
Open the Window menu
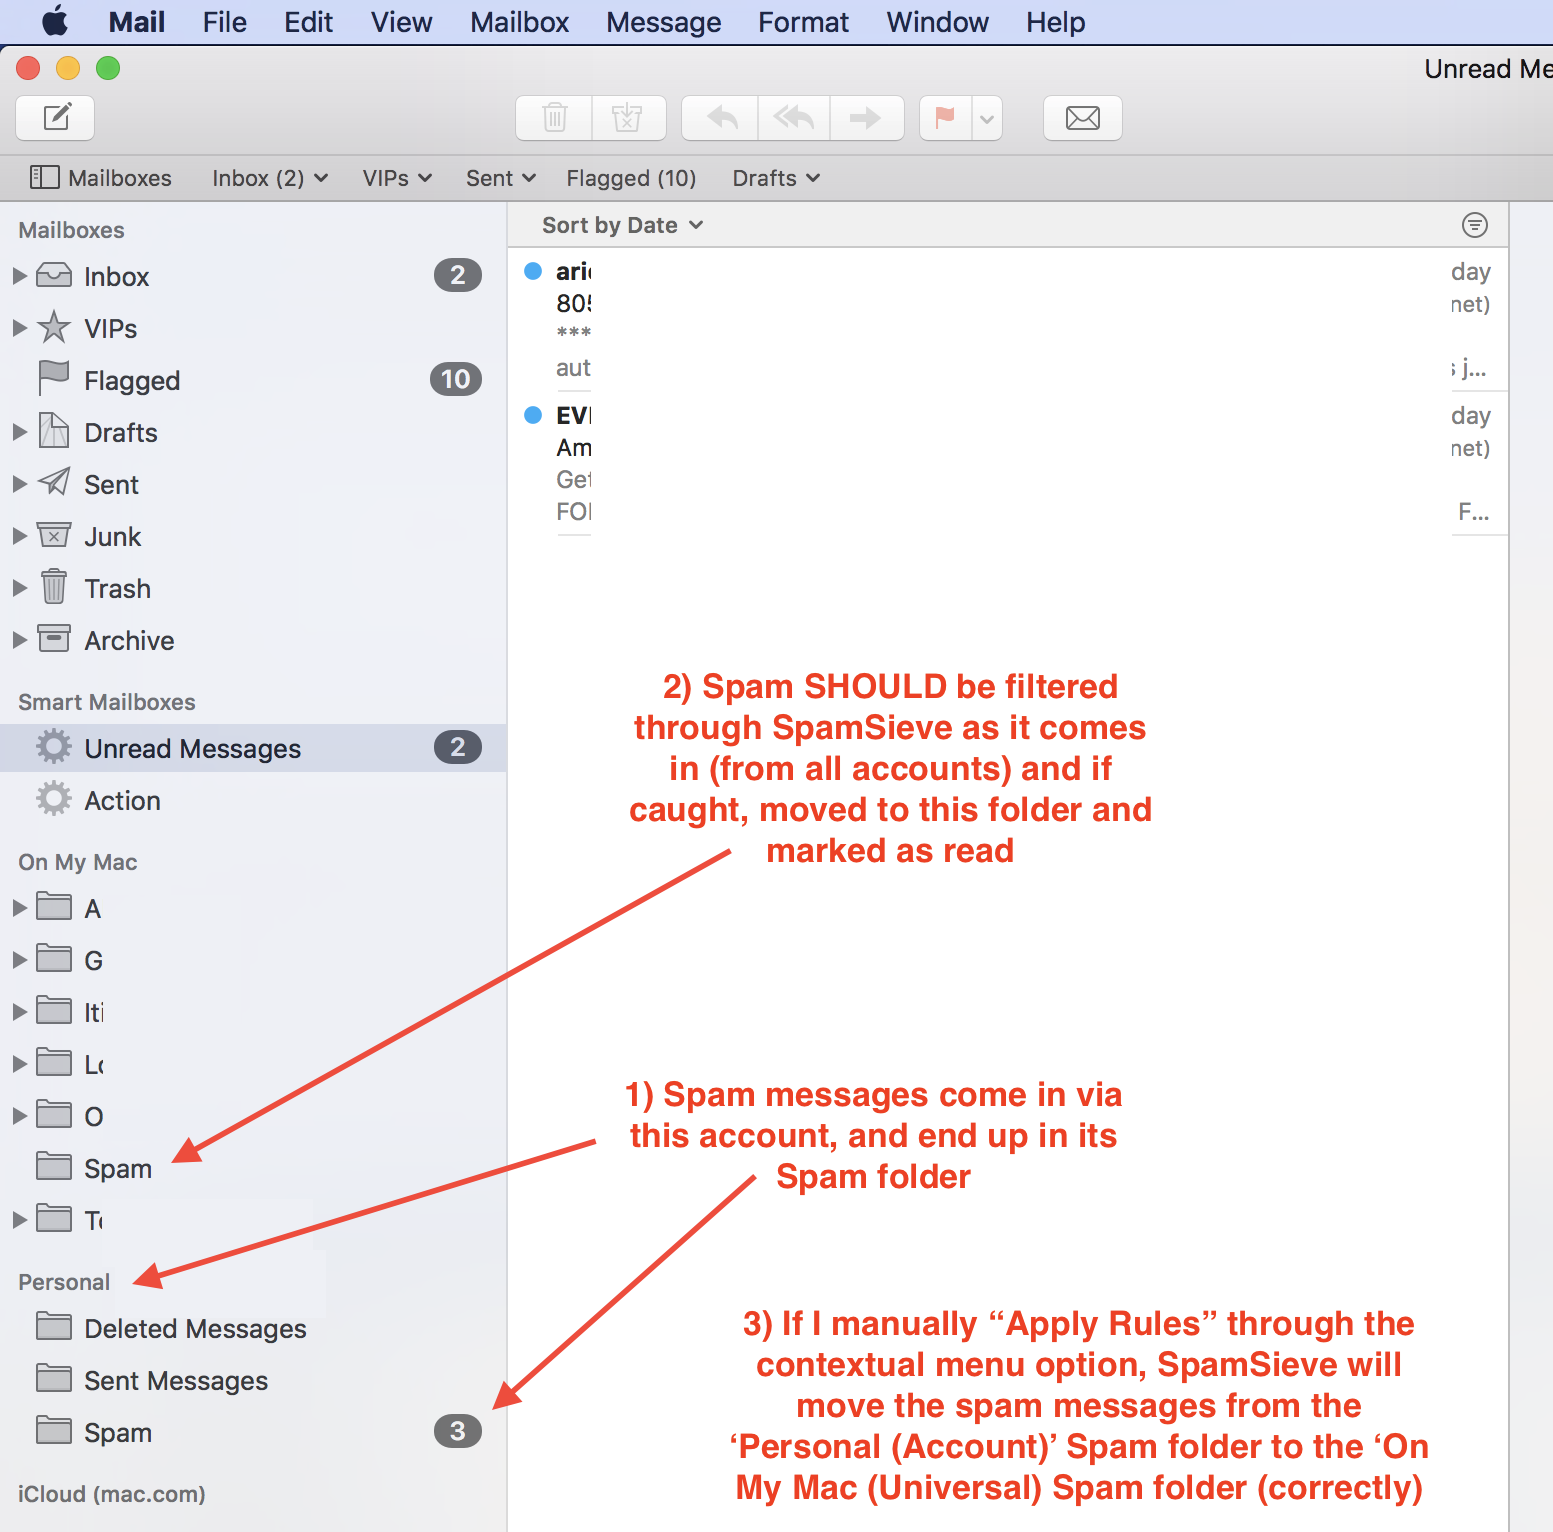pos(938,22)
